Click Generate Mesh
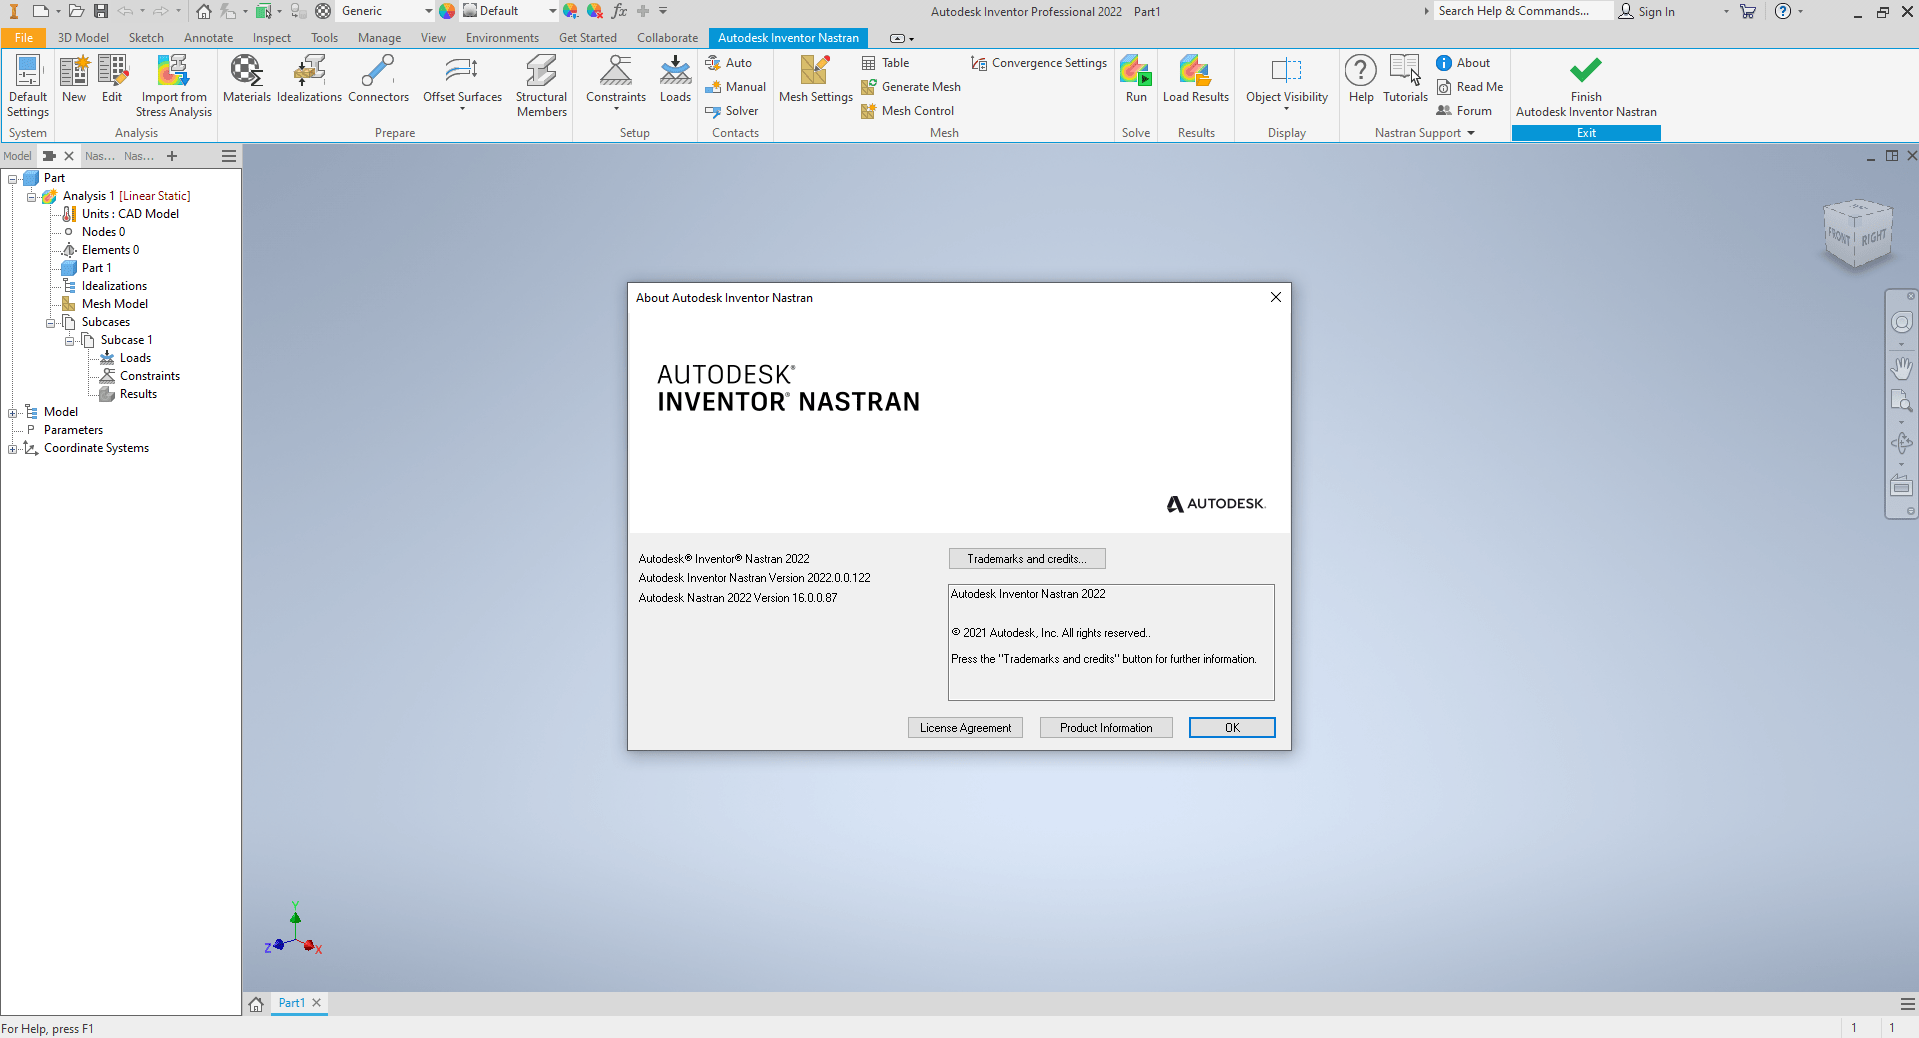The image size is (1919, 1038). tap(910, 87)
